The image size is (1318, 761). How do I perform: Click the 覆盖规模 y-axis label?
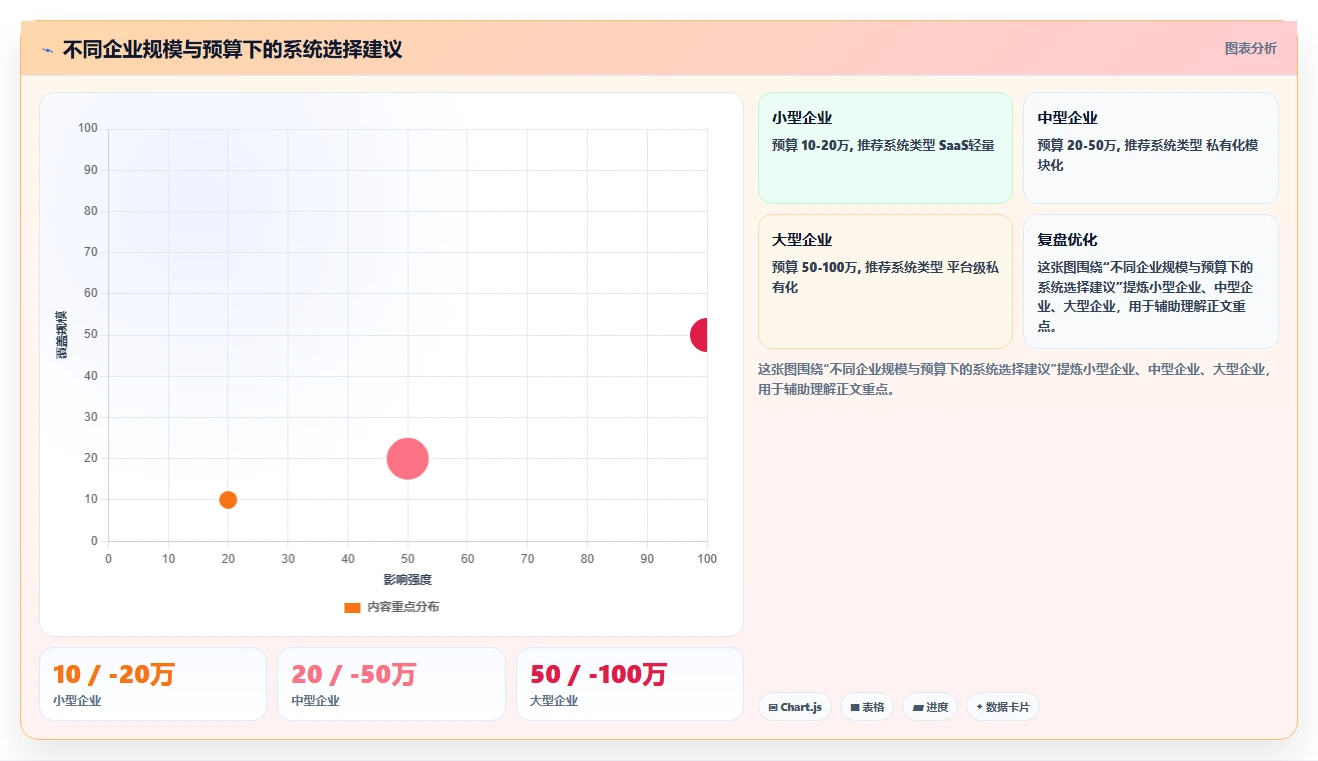pos(61,334)
